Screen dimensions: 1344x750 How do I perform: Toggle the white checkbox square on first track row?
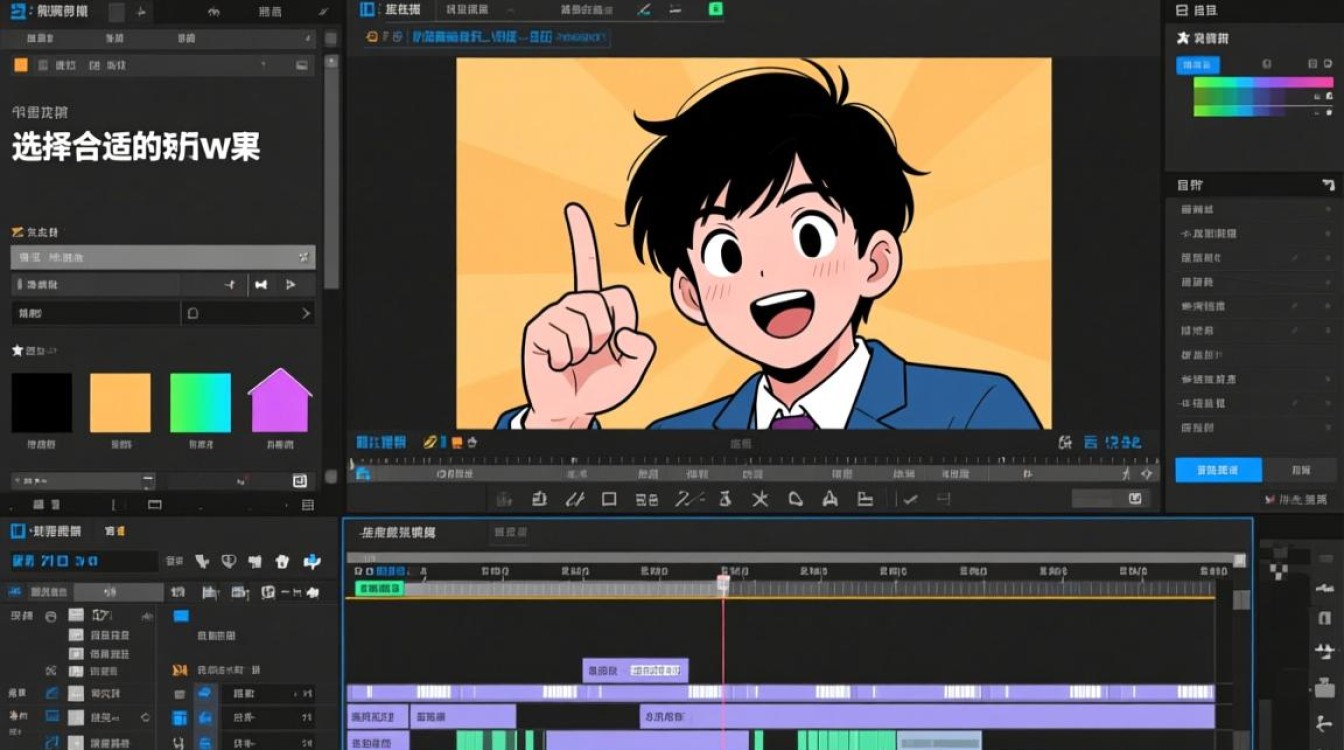point(76,615)
